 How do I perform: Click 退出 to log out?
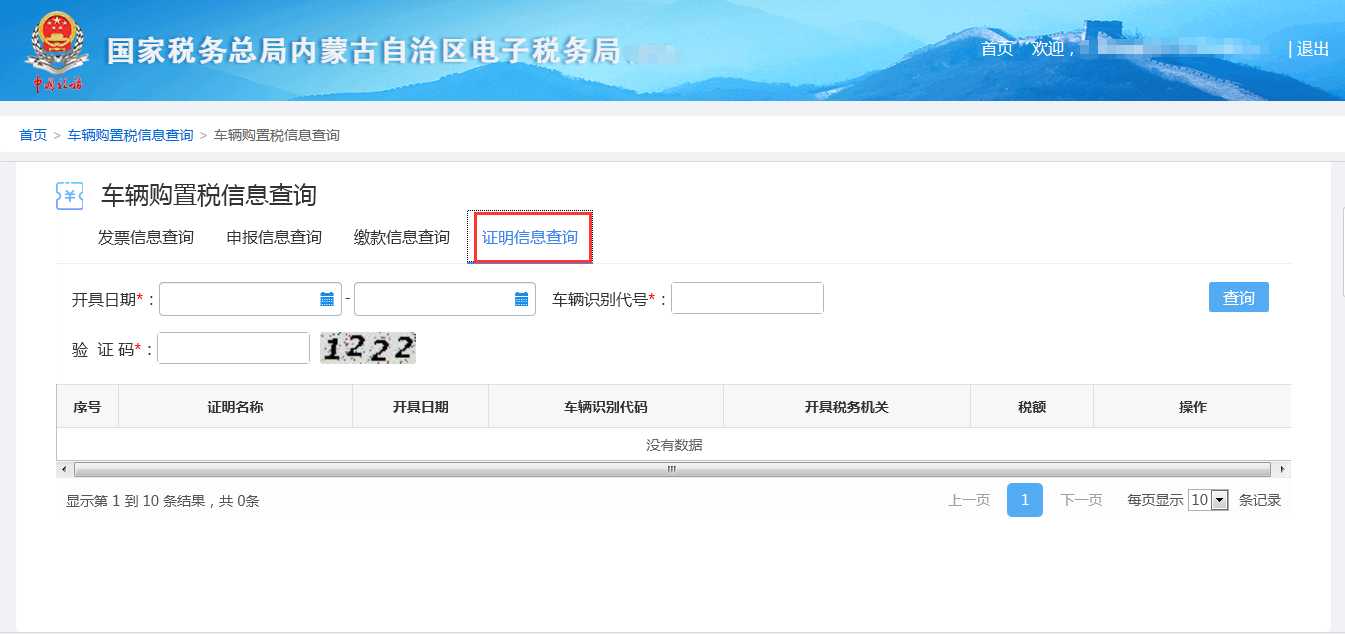tap(1312, 49)
